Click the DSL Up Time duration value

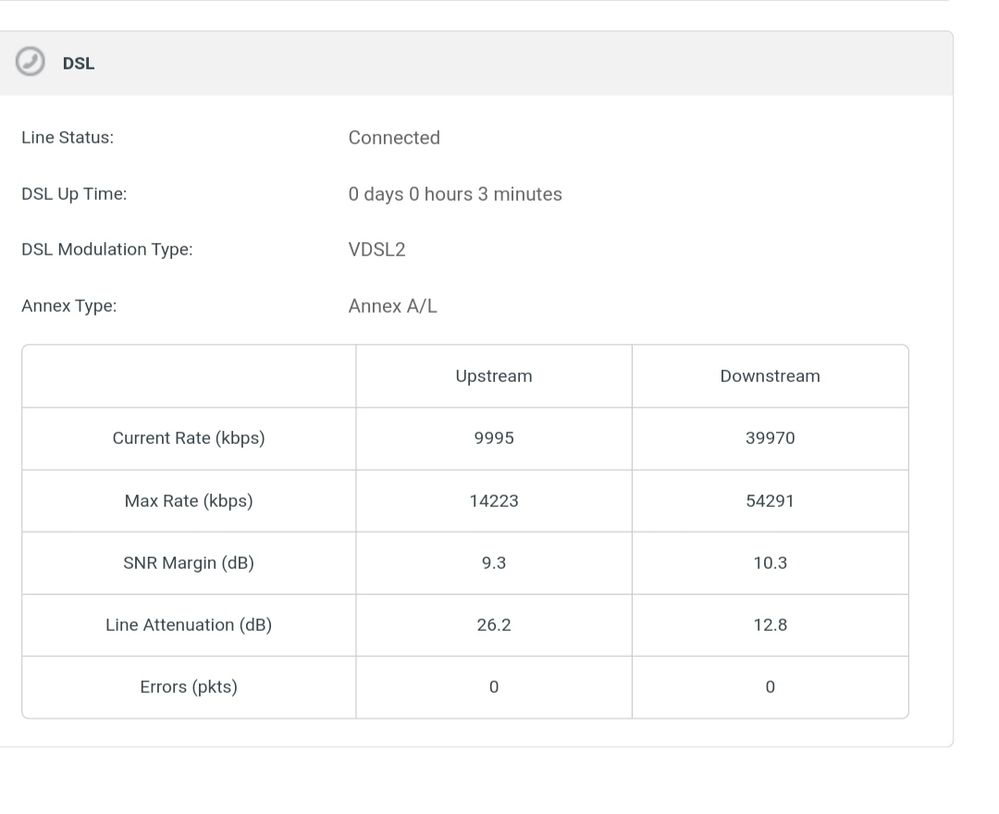pos(455,194)
